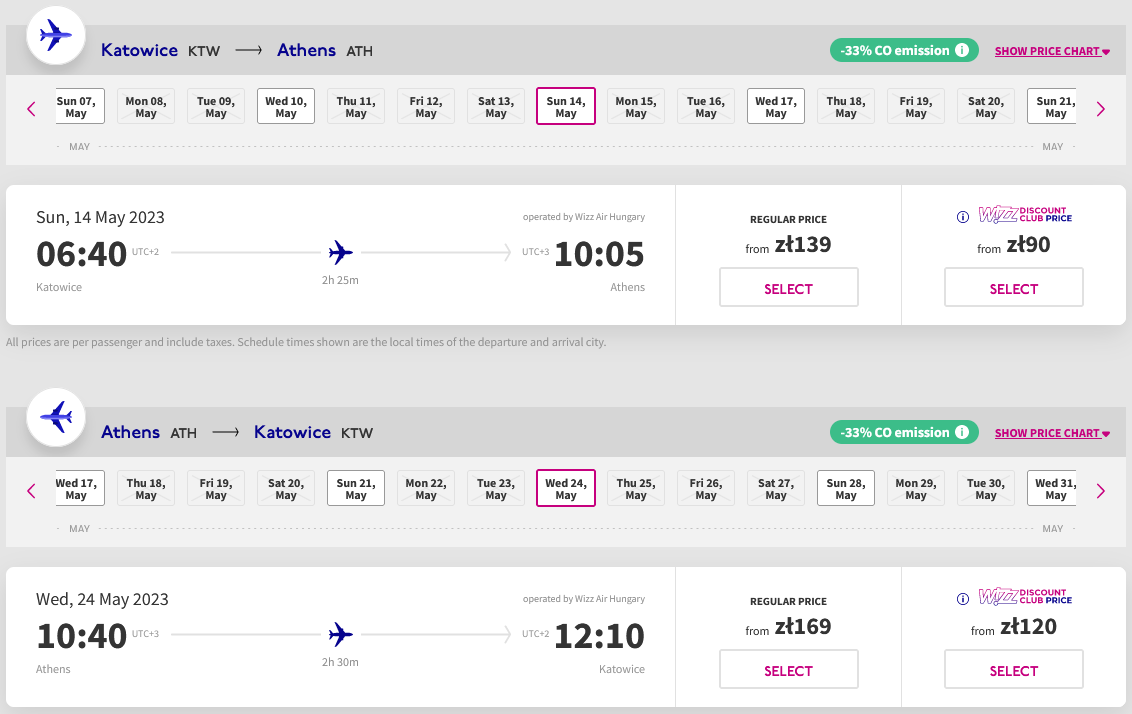Select Wed 17, May outbound date
The height and width of the screenshot is (714, 1132).
coord(775,107)
